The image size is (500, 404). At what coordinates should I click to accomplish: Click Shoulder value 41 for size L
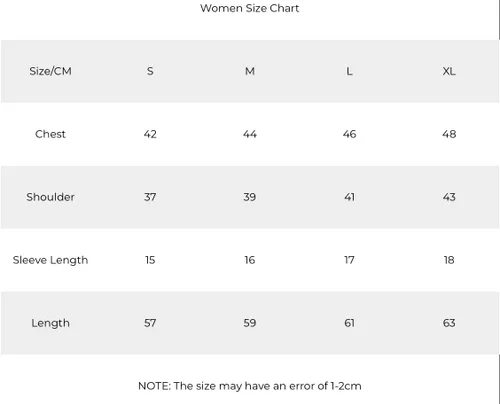(x=349, y=197)
